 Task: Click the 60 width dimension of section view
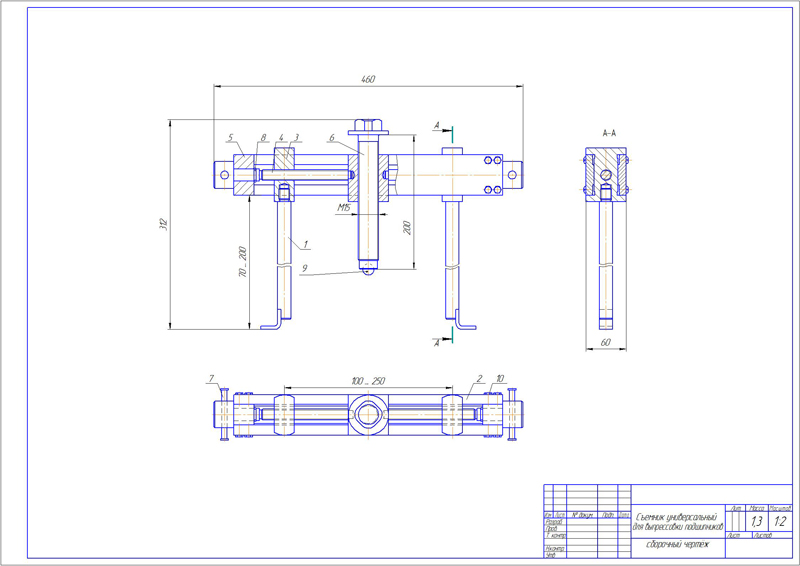point(605,342)
